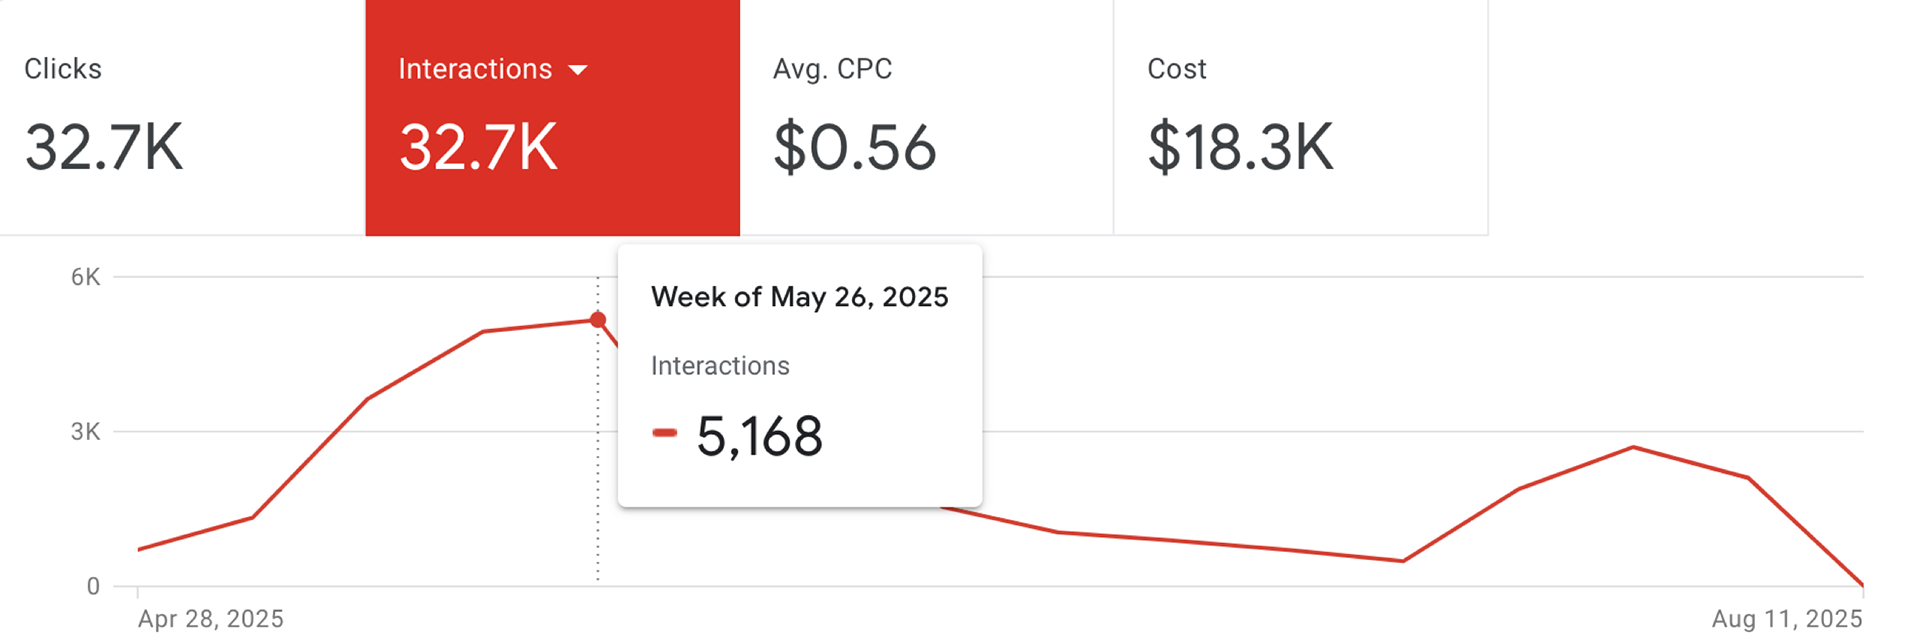The width and height of the screenshot is (1920, 644).
Task: Click the Aug 11, 2025 axis label
Action: click(1786, 619)
